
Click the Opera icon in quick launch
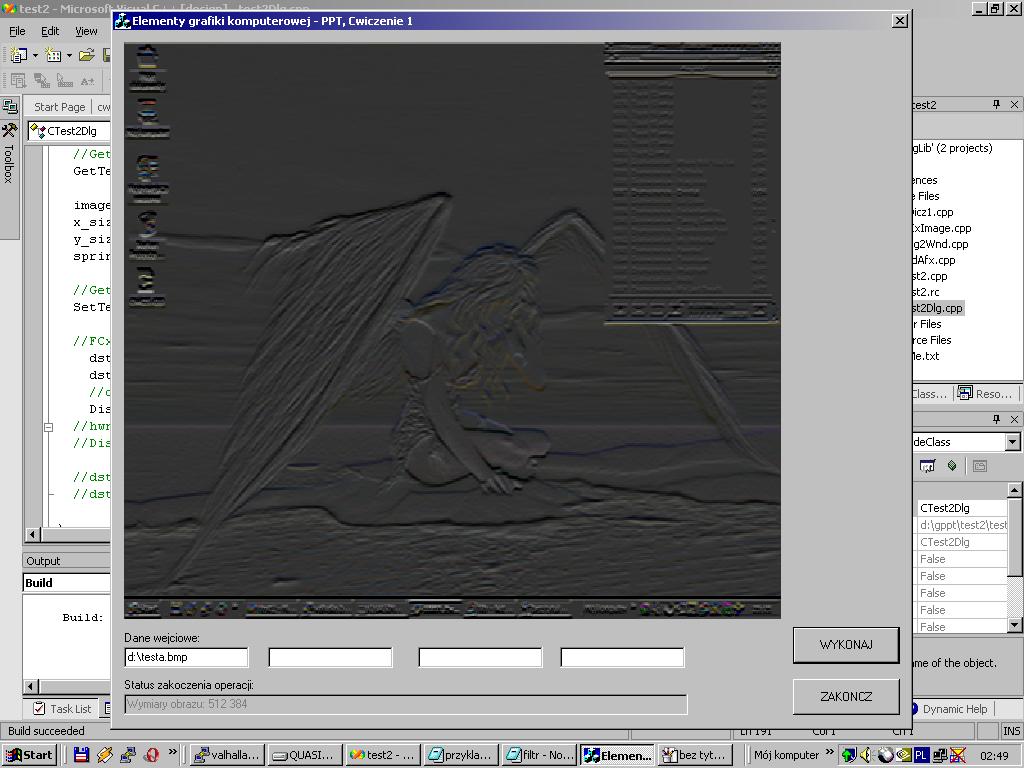click(152, 755)
